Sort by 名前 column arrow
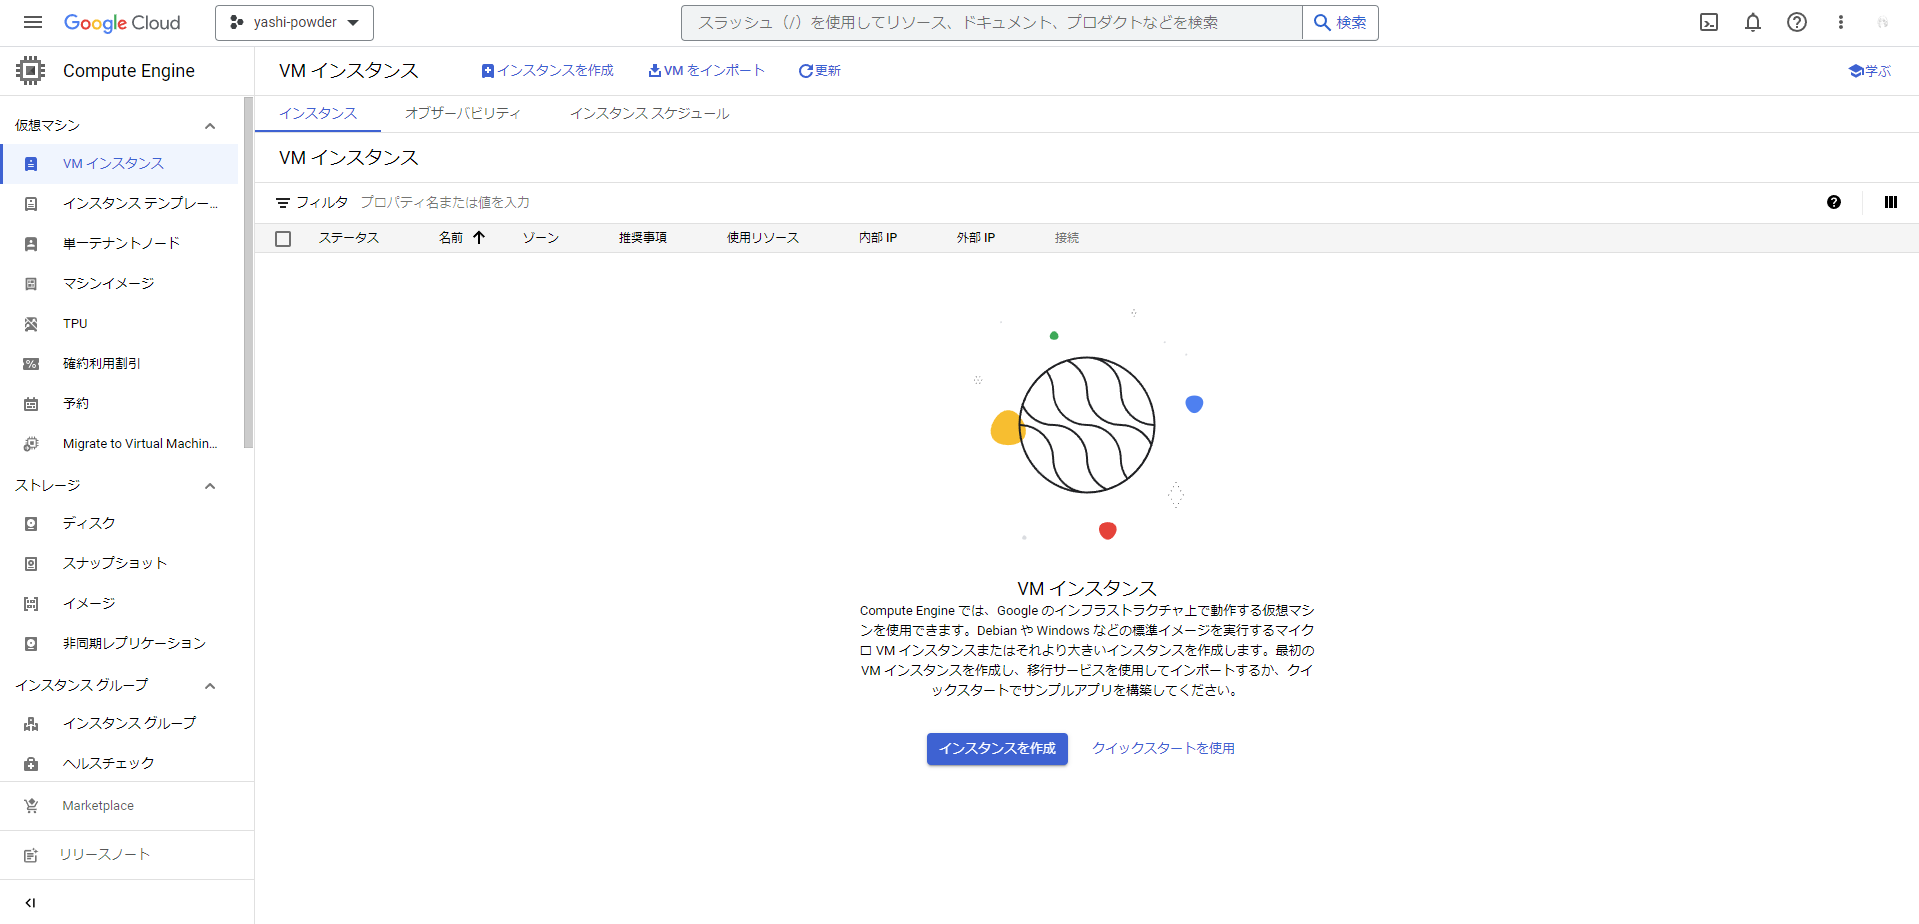This screenshot has width=1919, height=924. (479, 238)
